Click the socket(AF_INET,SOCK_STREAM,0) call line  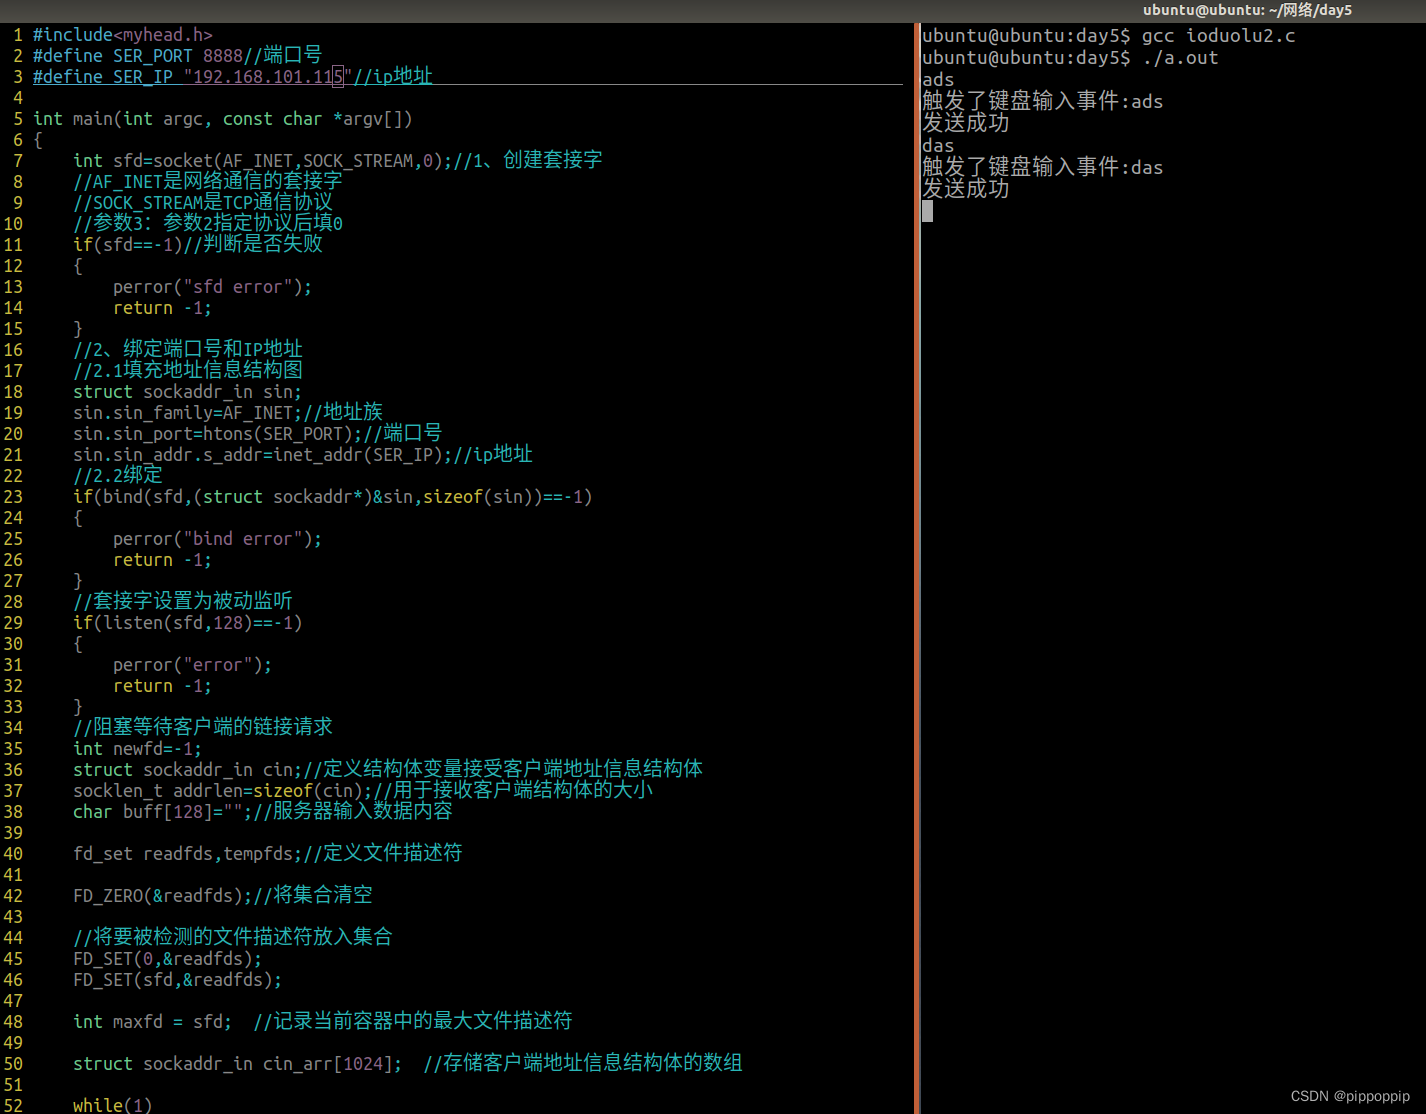point(337,161)
